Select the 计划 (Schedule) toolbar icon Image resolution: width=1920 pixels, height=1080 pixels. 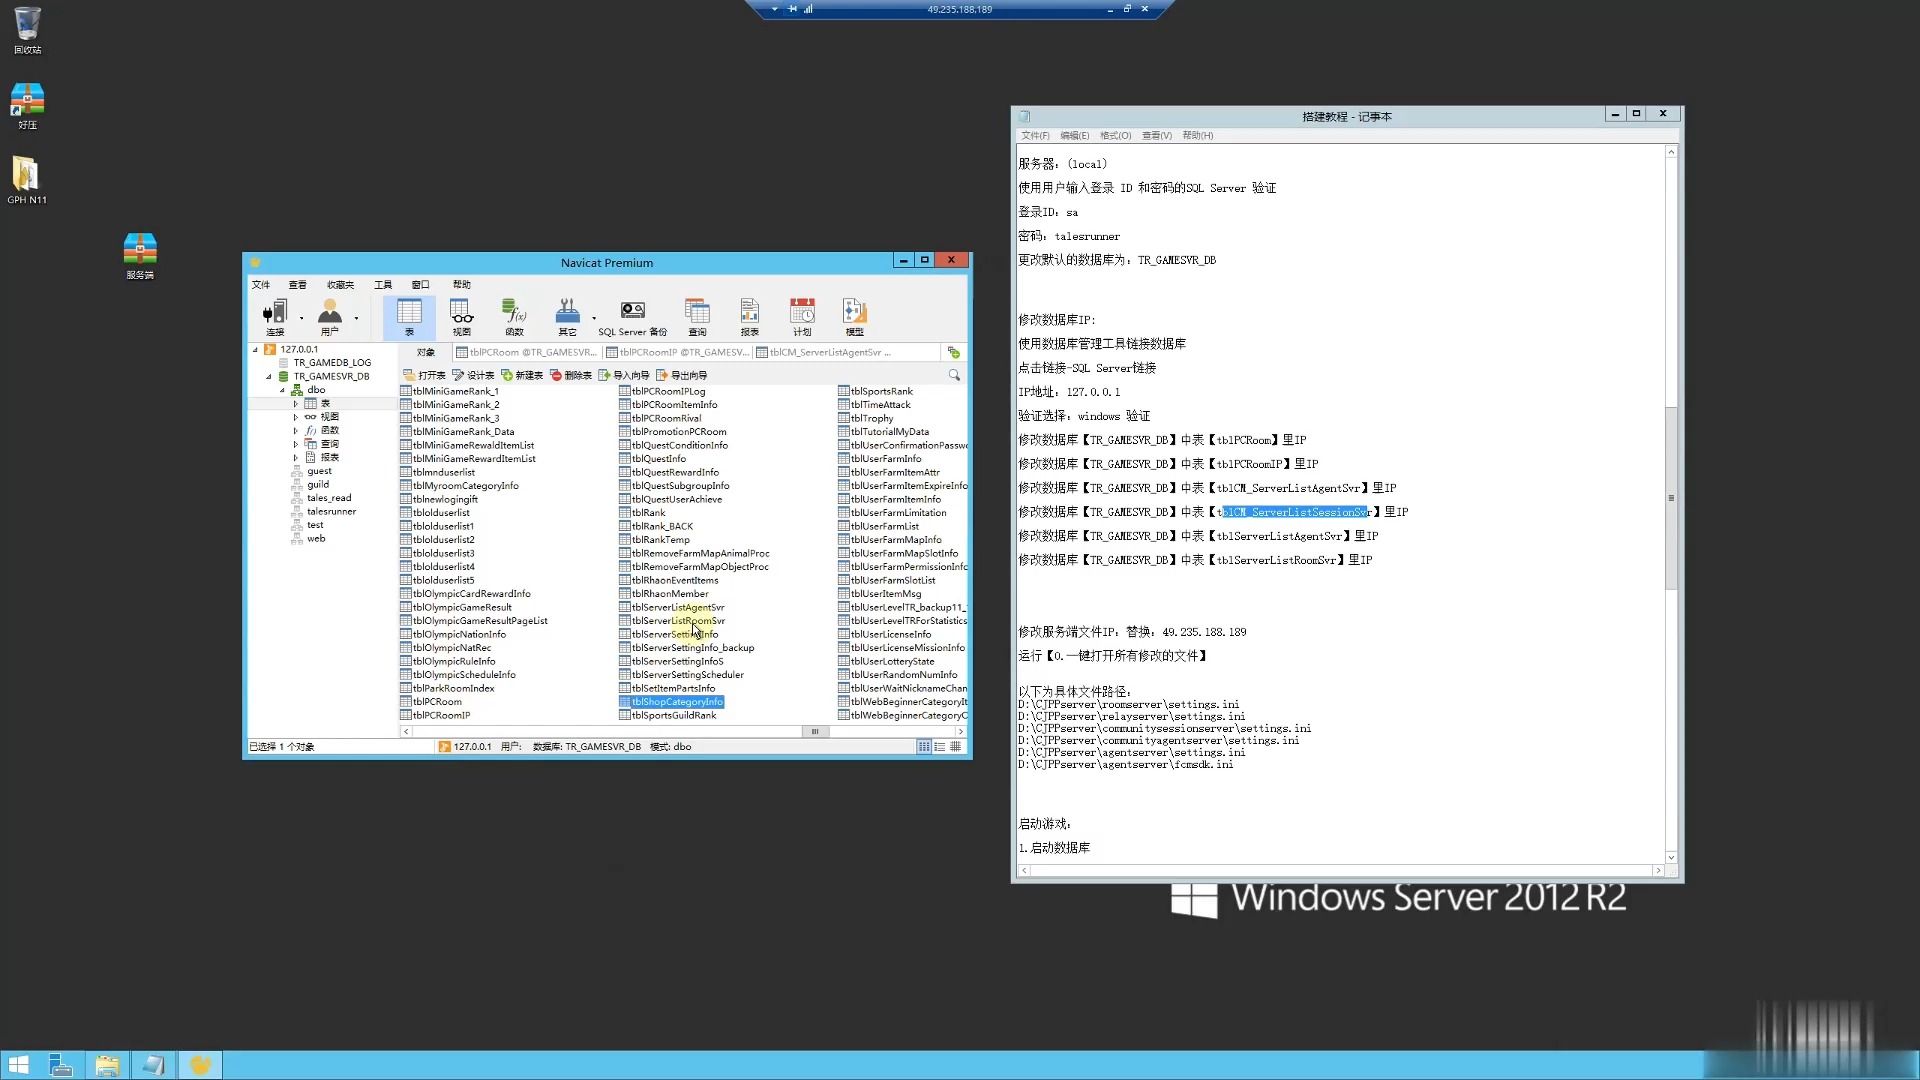coord(802,317)
